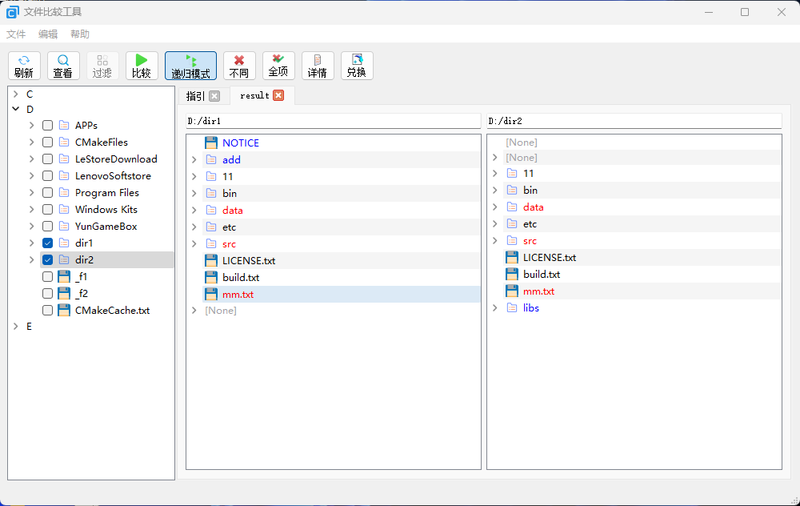Select NOTICE file in dir1 pane
The image size is (800, 506).
[240, 143]
